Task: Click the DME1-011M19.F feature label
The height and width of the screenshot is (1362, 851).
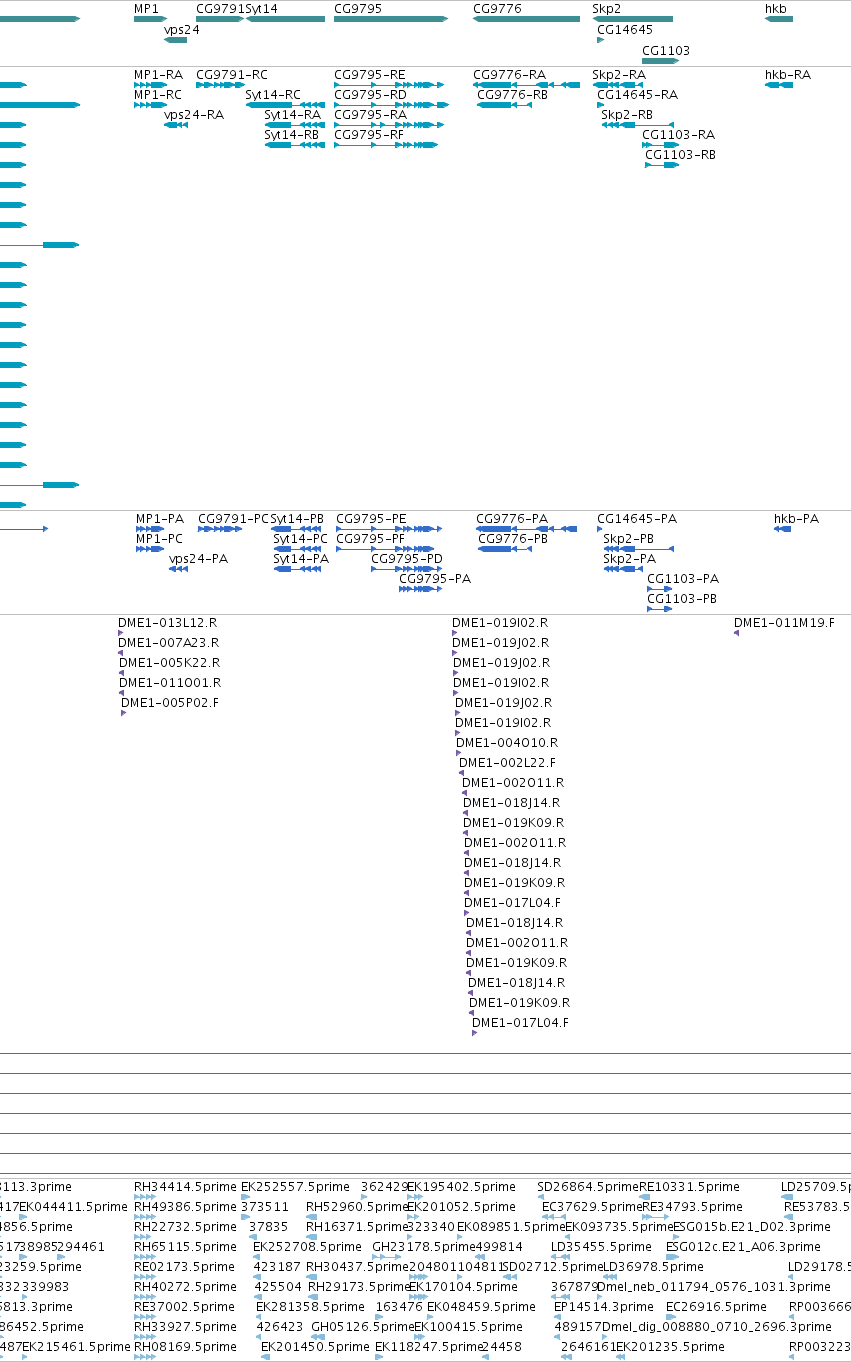Action: coord(784,622)
